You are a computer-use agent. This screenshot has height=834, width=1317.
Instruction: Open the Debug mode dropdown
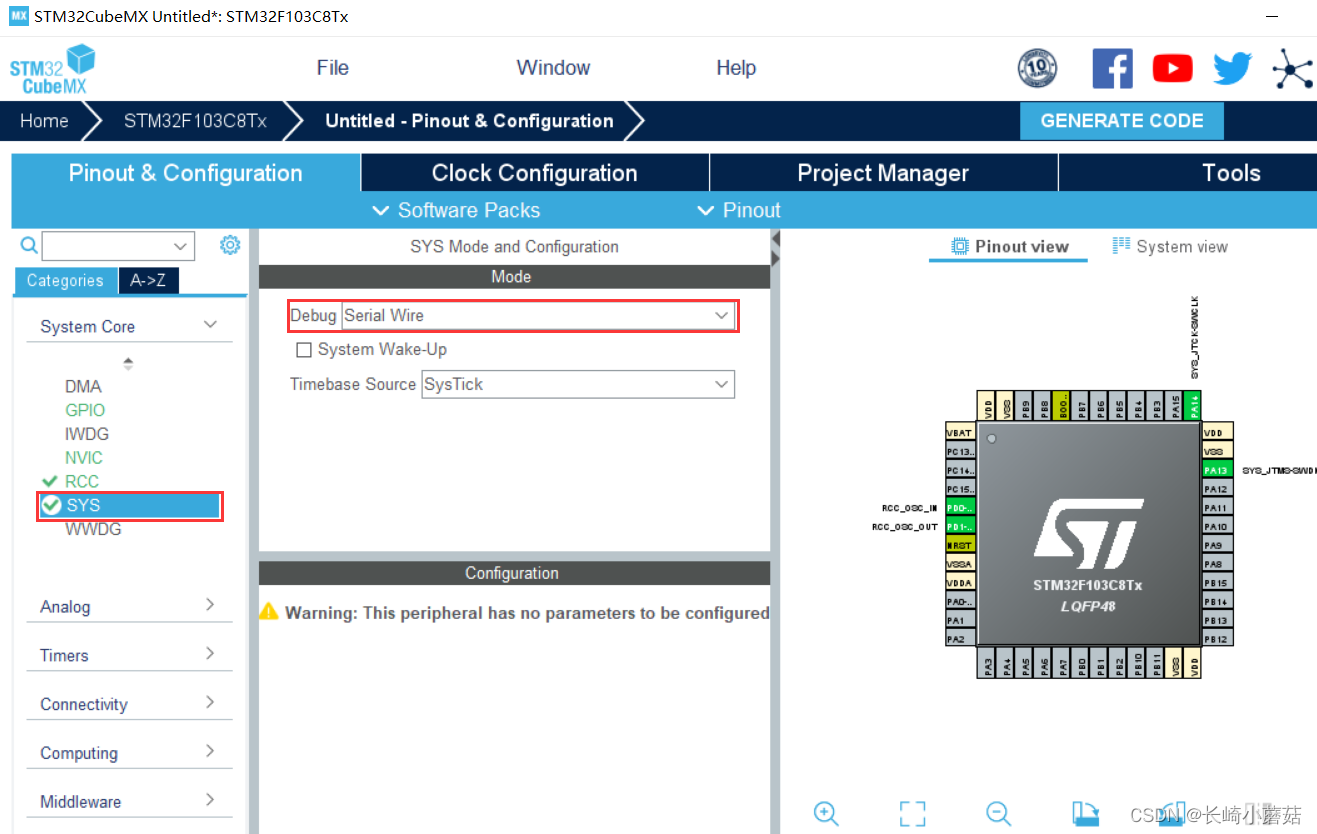click(x=538, y=315)
